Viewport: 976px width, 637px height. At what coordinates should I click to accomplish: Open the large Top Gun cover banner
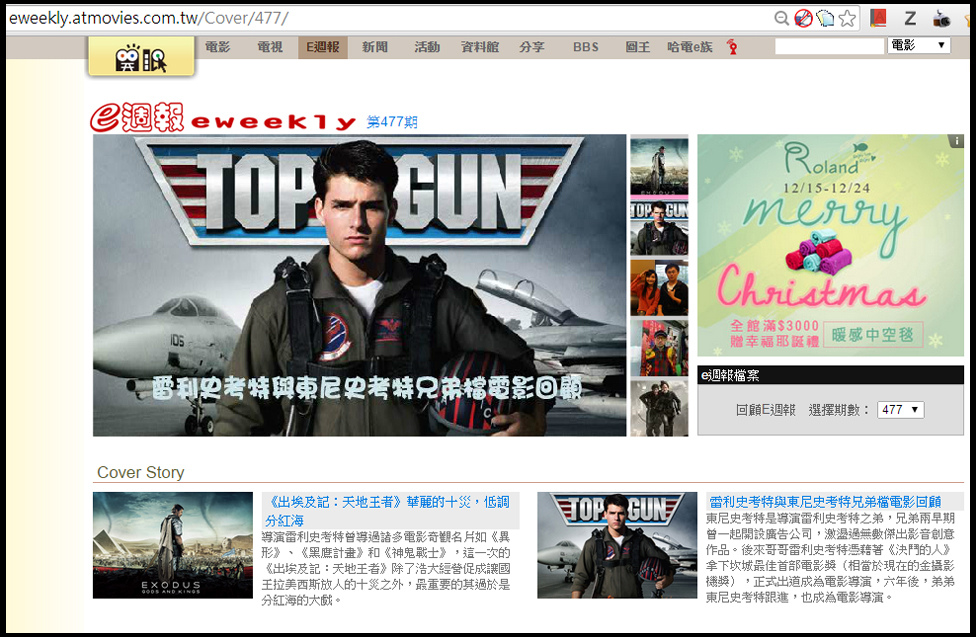(359, 285)
